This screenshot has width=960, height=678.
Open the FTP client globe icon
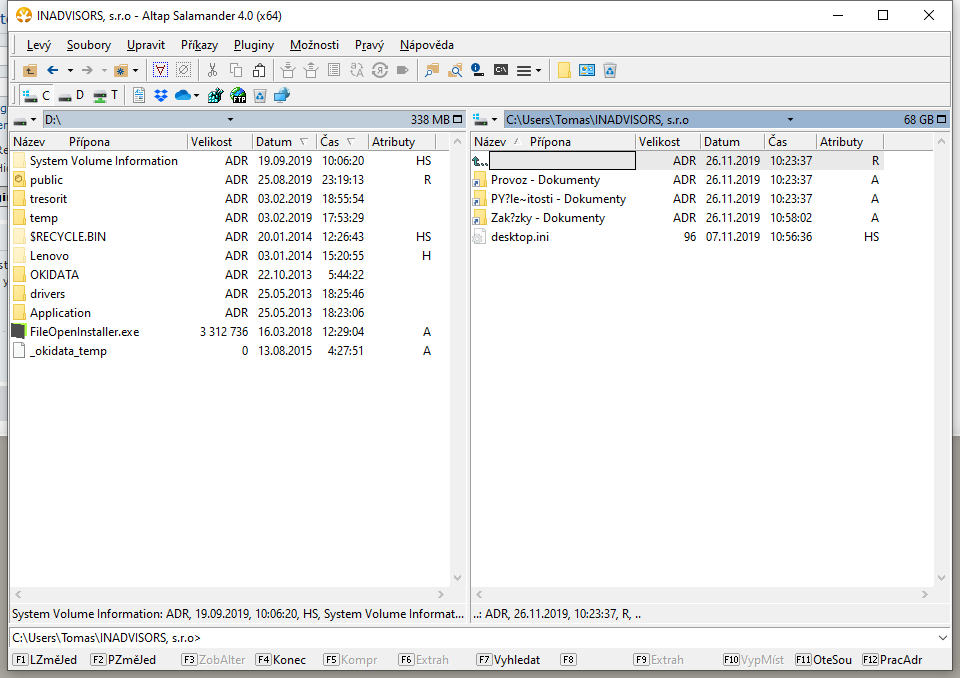point(238,96)
